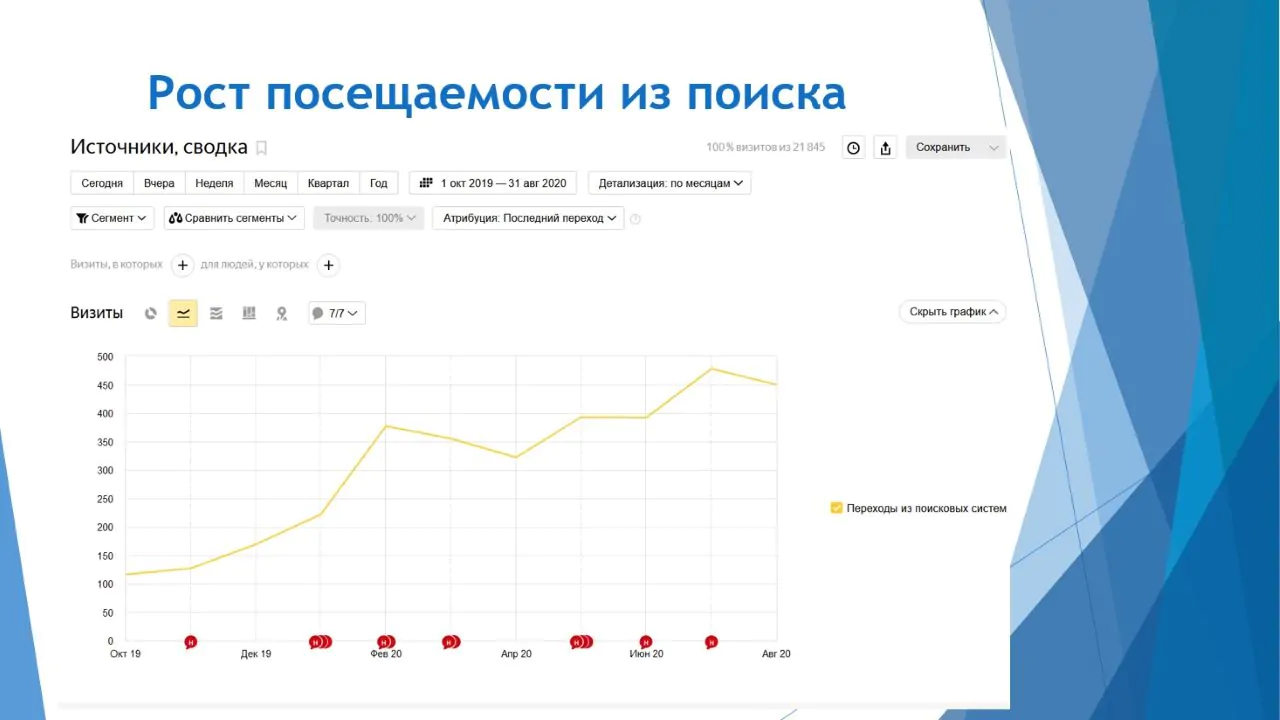
Task: Select the Месяц period tab
Action: click(270, 183)
